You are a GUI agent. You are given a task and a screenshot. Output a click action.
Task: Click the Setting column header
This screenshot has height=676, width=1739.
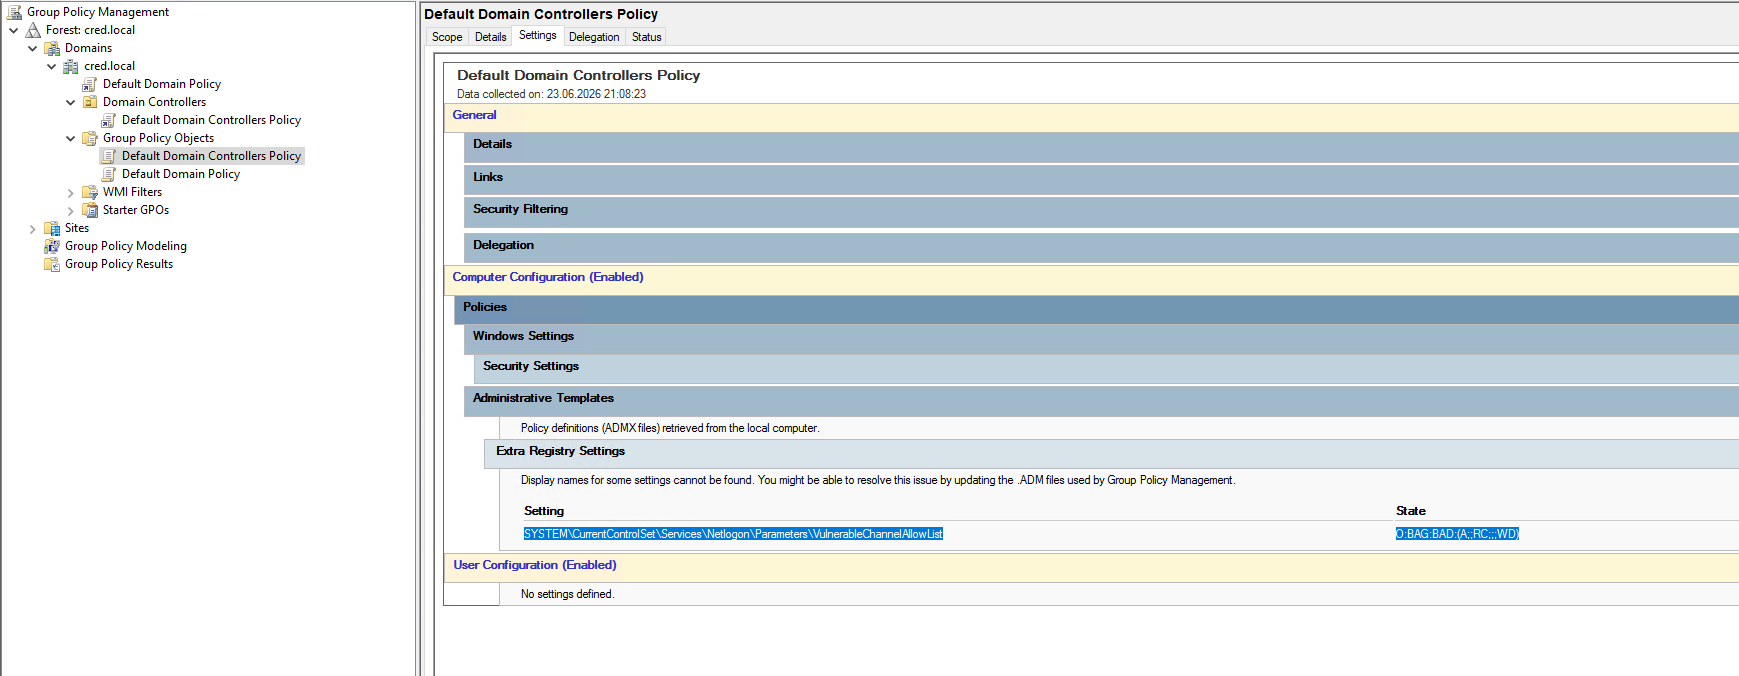(x=544, y=511)
